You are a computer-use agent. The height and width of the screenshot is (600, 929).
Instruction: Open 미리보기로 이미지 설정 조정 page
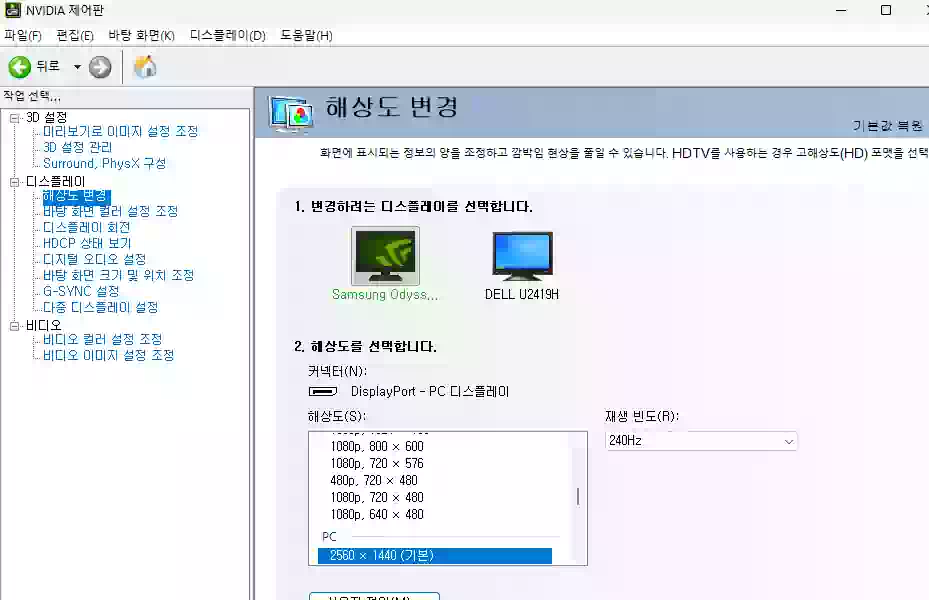click(x=120, y=131)
